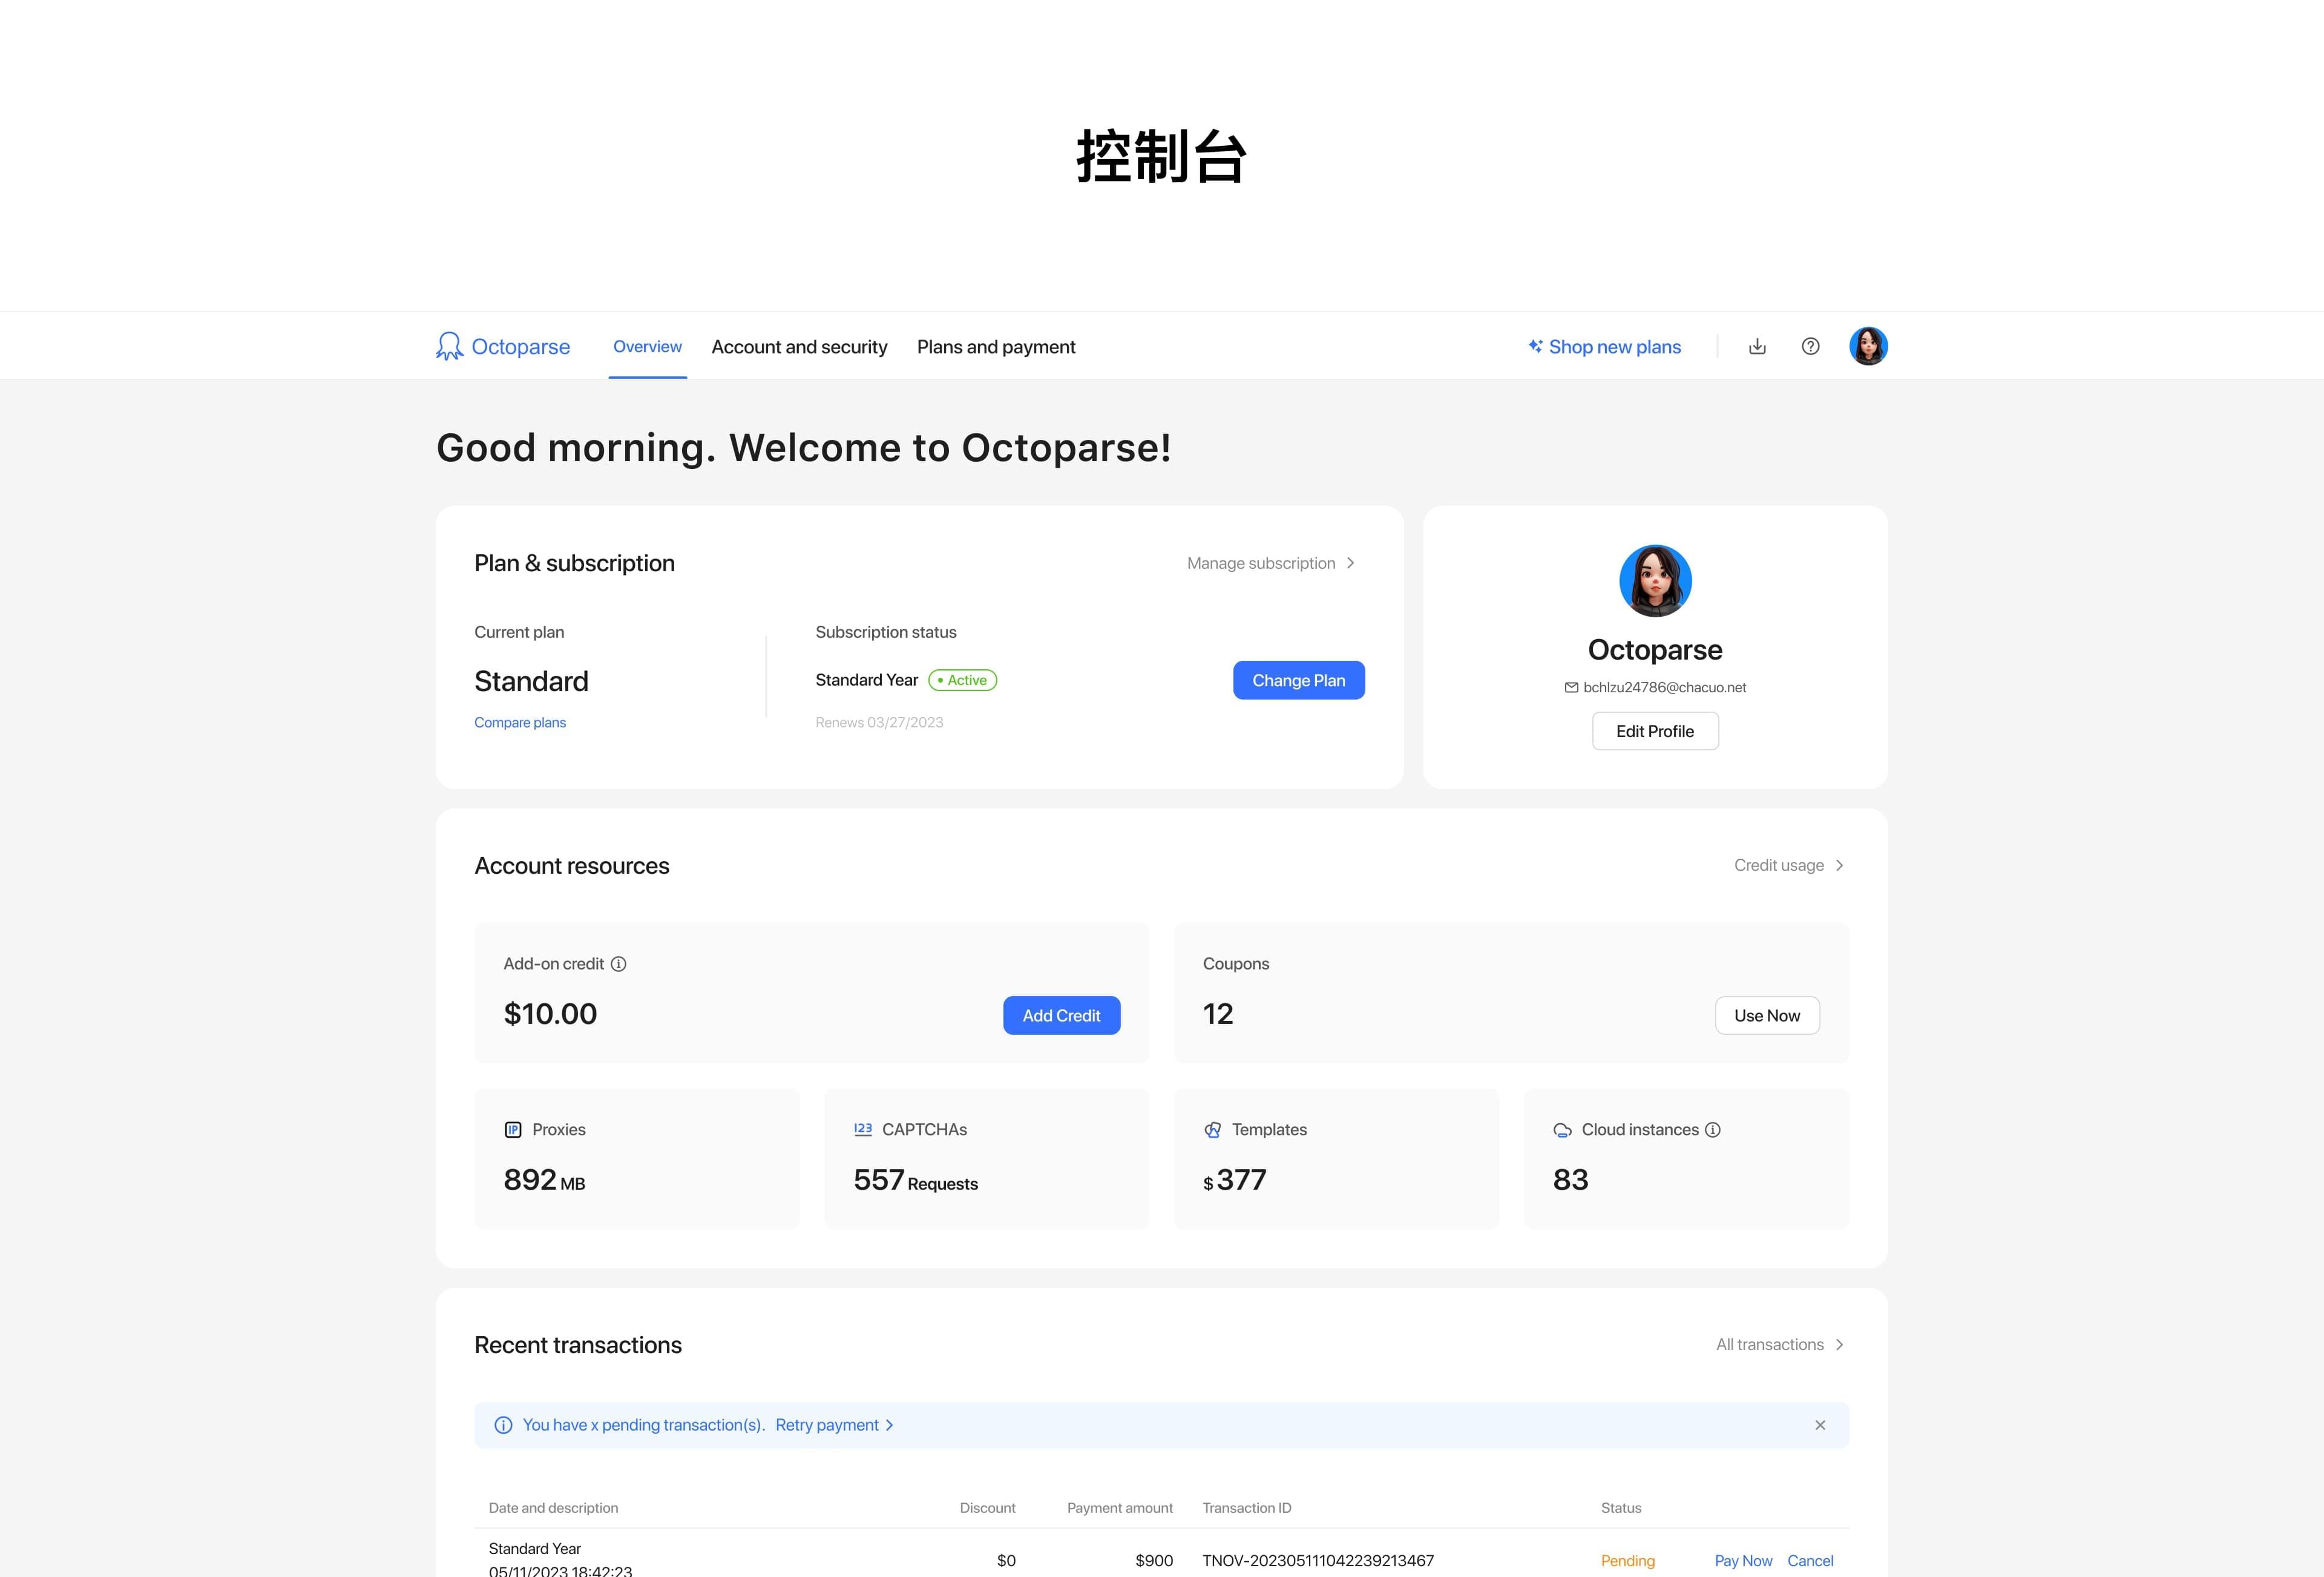Click Renews 03/27/2023 text

point(879,723)
